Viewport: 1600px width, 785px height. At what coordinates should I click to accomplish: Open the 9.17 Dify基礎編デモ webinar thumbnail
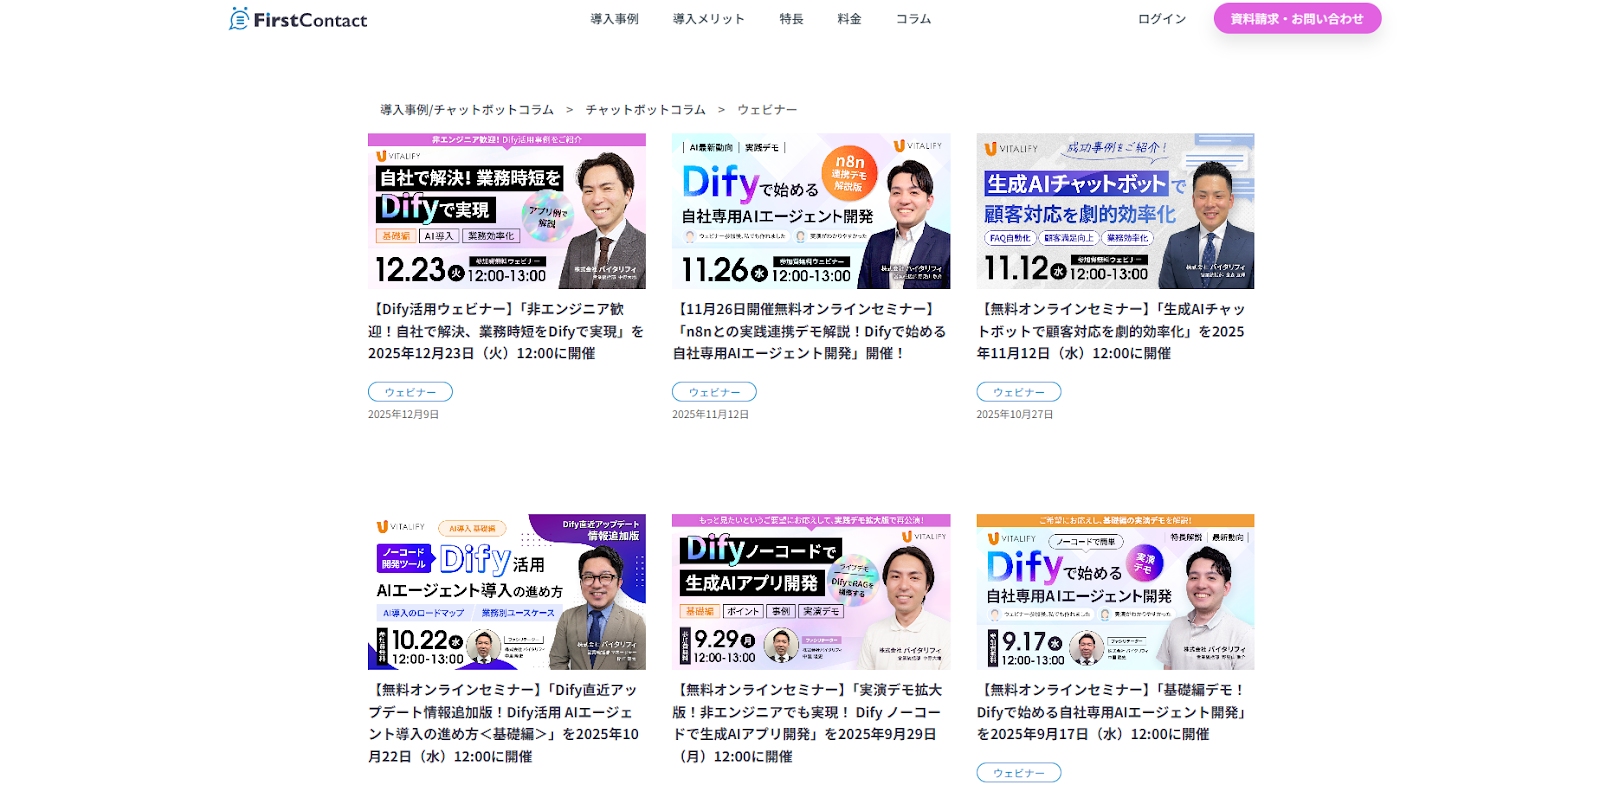(1115, 592)
